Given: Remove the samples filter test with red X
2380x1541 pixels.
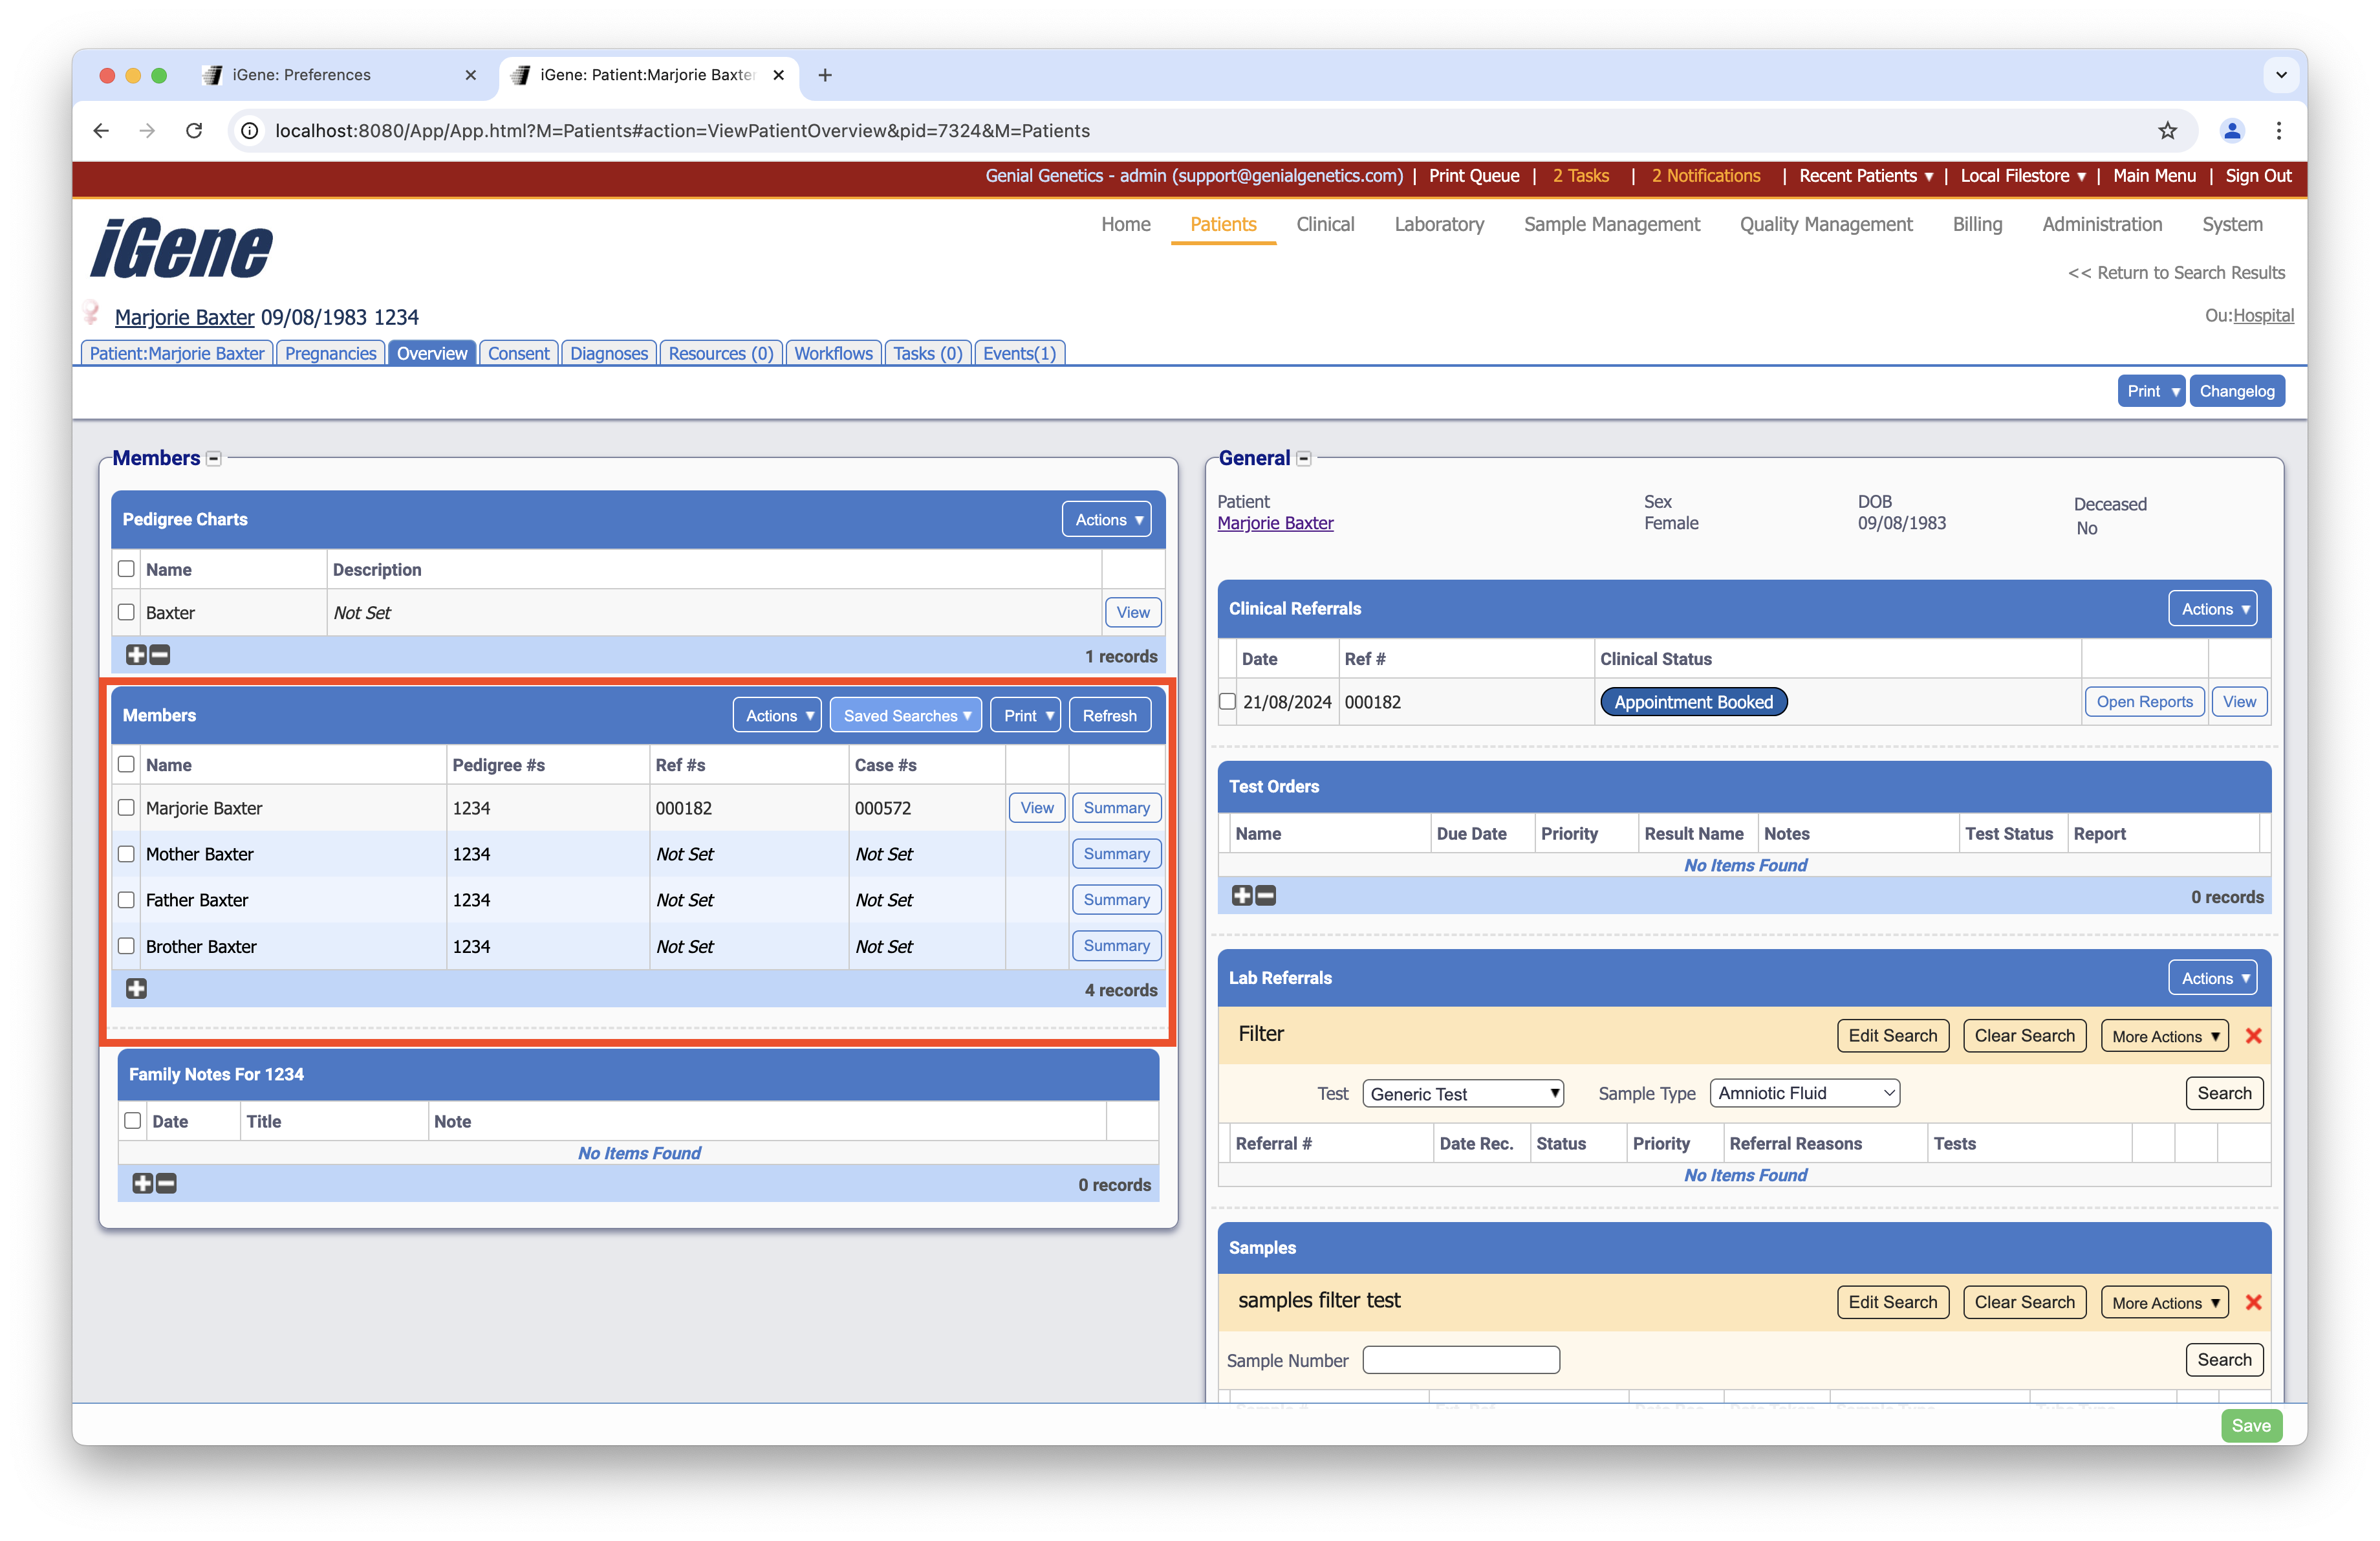Looking at the screenshot, I should (x=2253, y=1302).
